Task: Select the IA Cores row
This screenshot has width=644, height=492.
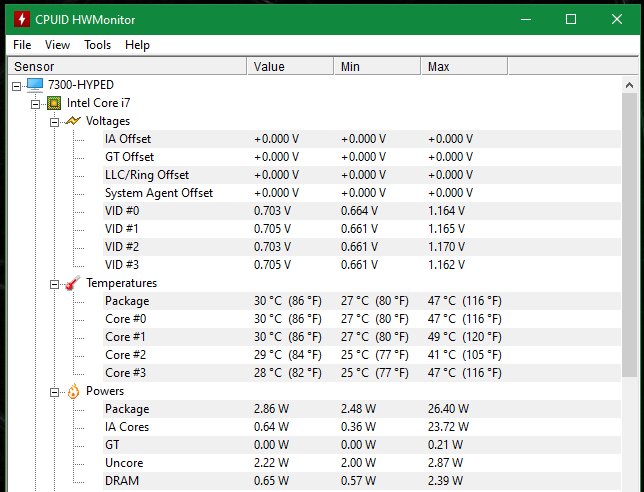Action: pyautogui.click(x=362, y=427)
